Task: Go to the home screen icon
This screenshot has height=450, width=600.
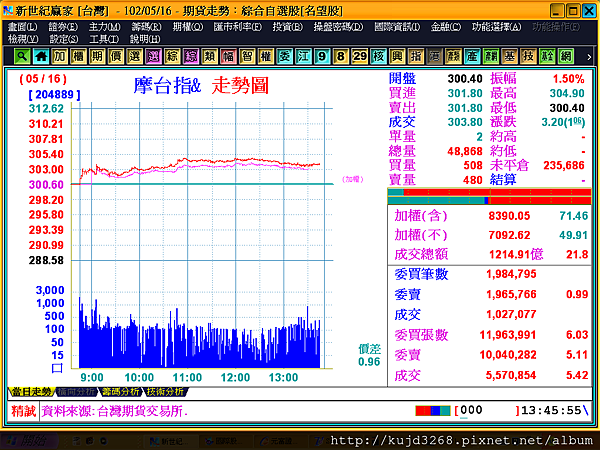Action: point(41,57)
